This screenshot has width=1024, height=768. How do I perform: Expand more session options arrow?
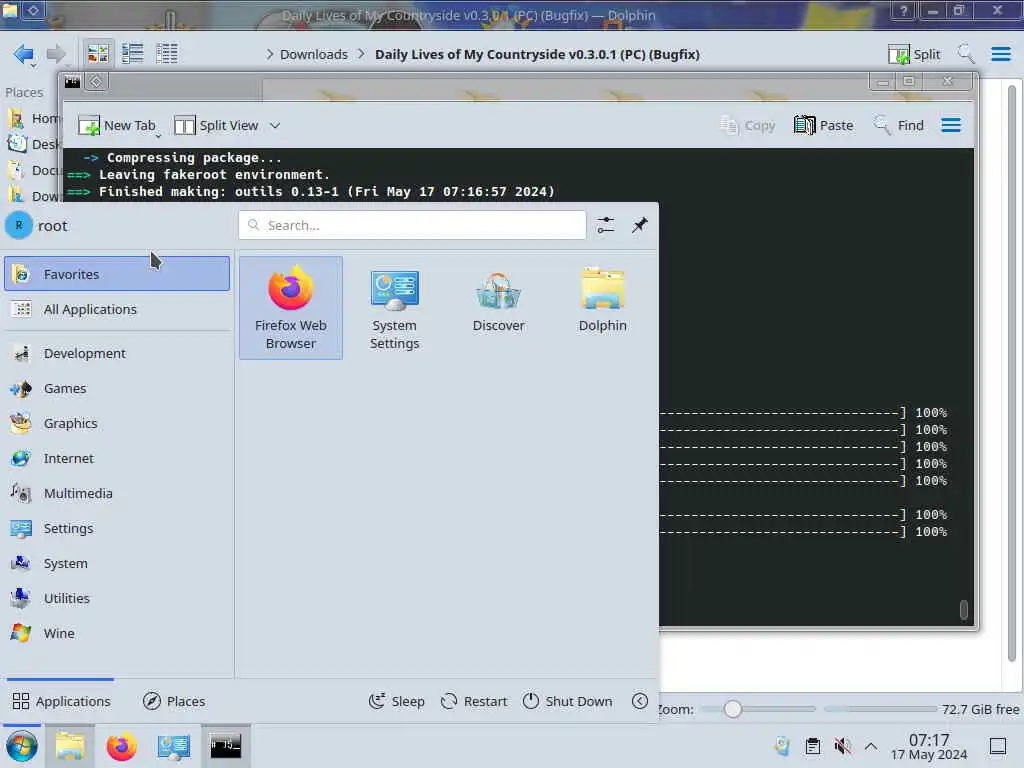(x=640, y=701)
